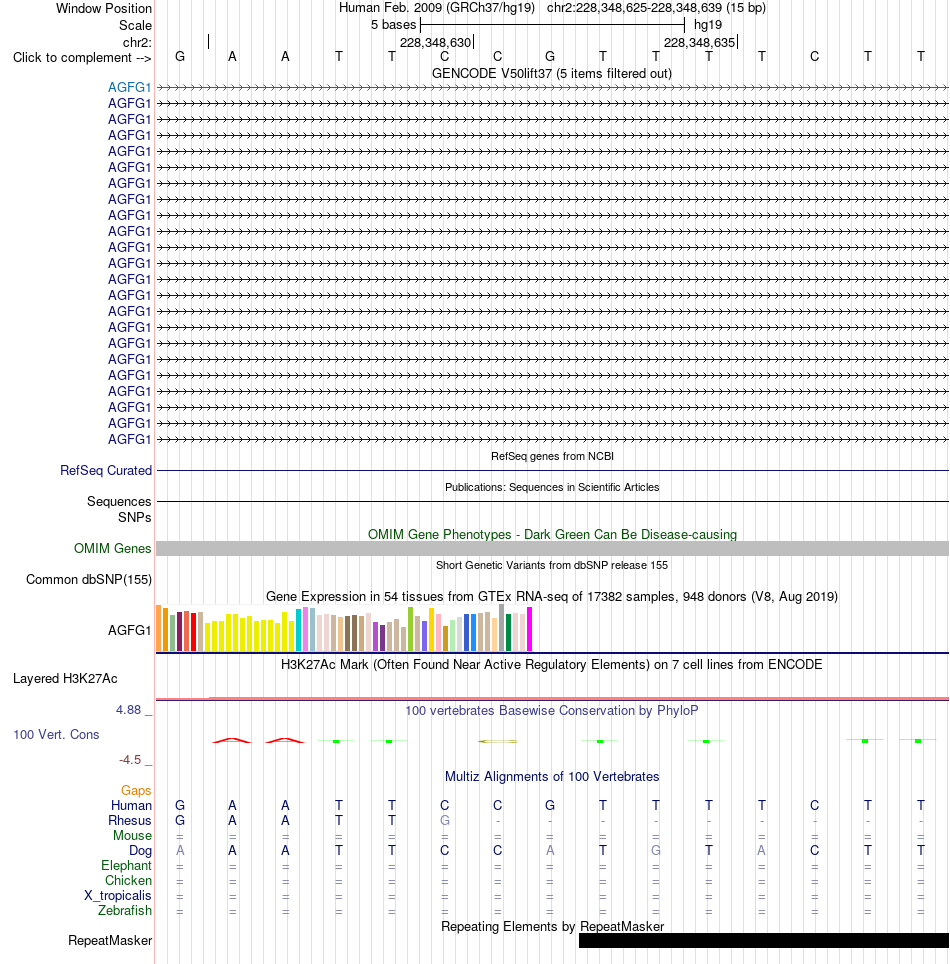The height and width of the screenshot is (964, 950).
Task: Click the orange first bar in GTEx chart
Action: click(159, 628)
